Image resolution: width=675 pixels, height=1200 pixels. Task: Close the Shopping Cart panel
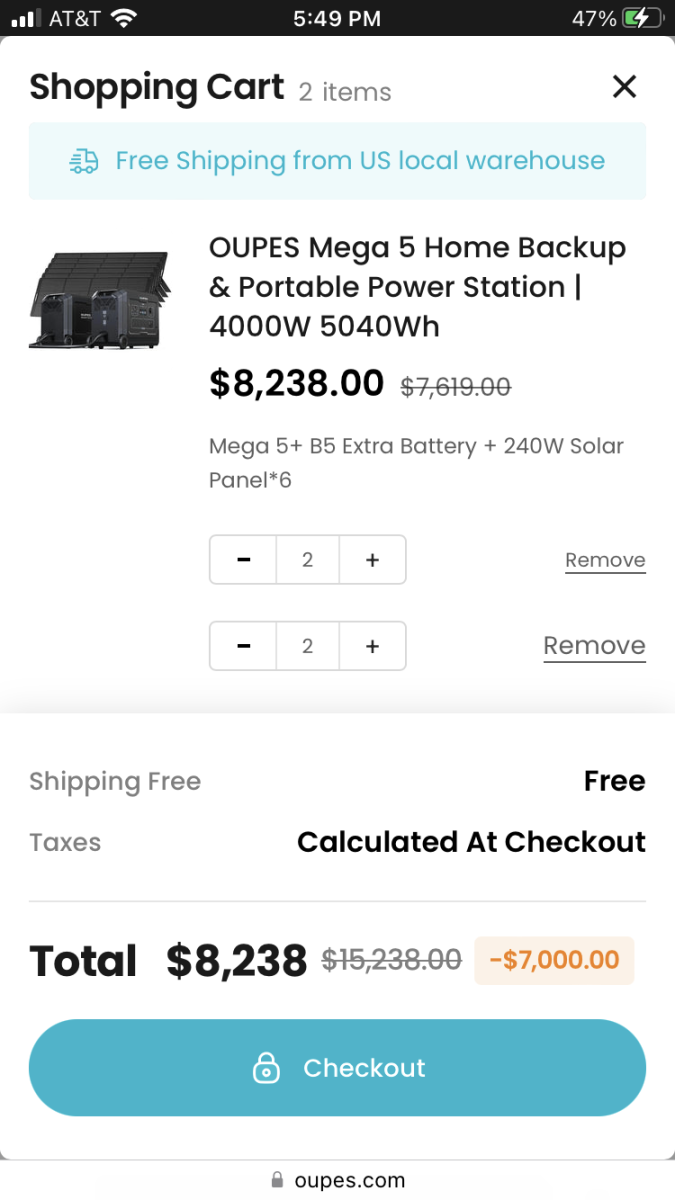pyautogui.click(x=624, y=87)
